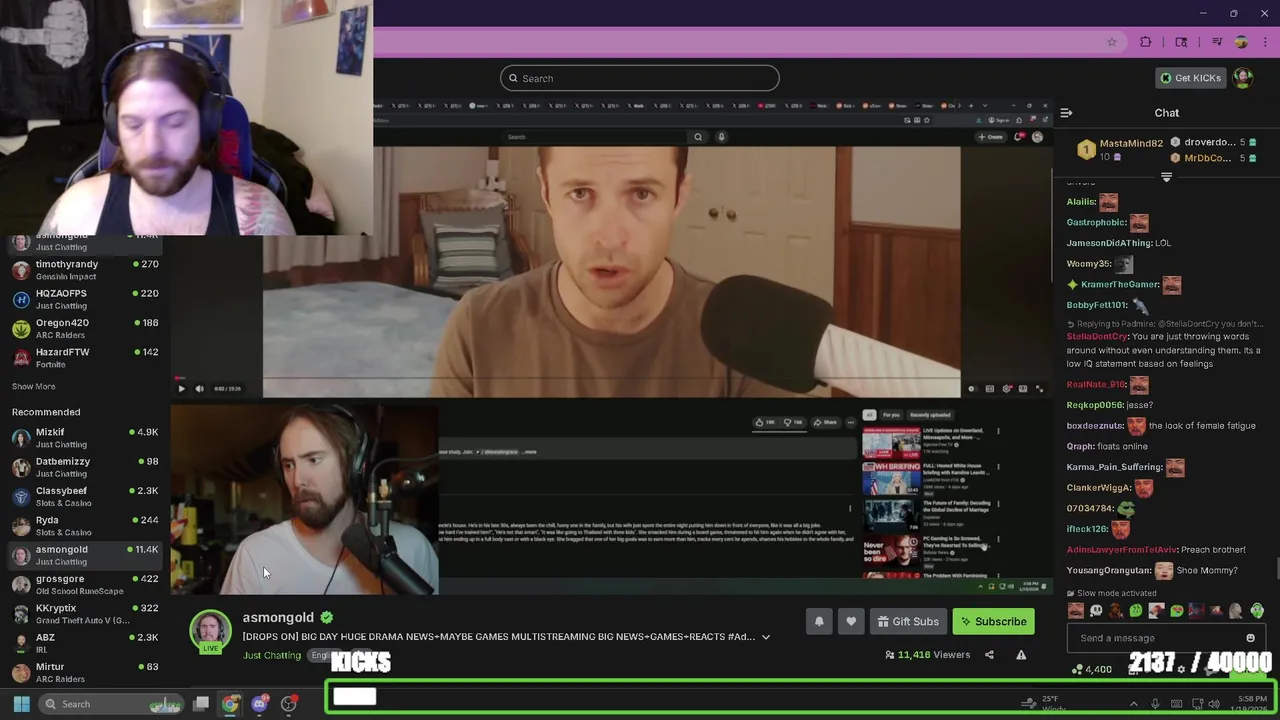This screenshot has width=1280, height=720.
Task: Open Chrome media controls icon
Action: (1217, 42)
